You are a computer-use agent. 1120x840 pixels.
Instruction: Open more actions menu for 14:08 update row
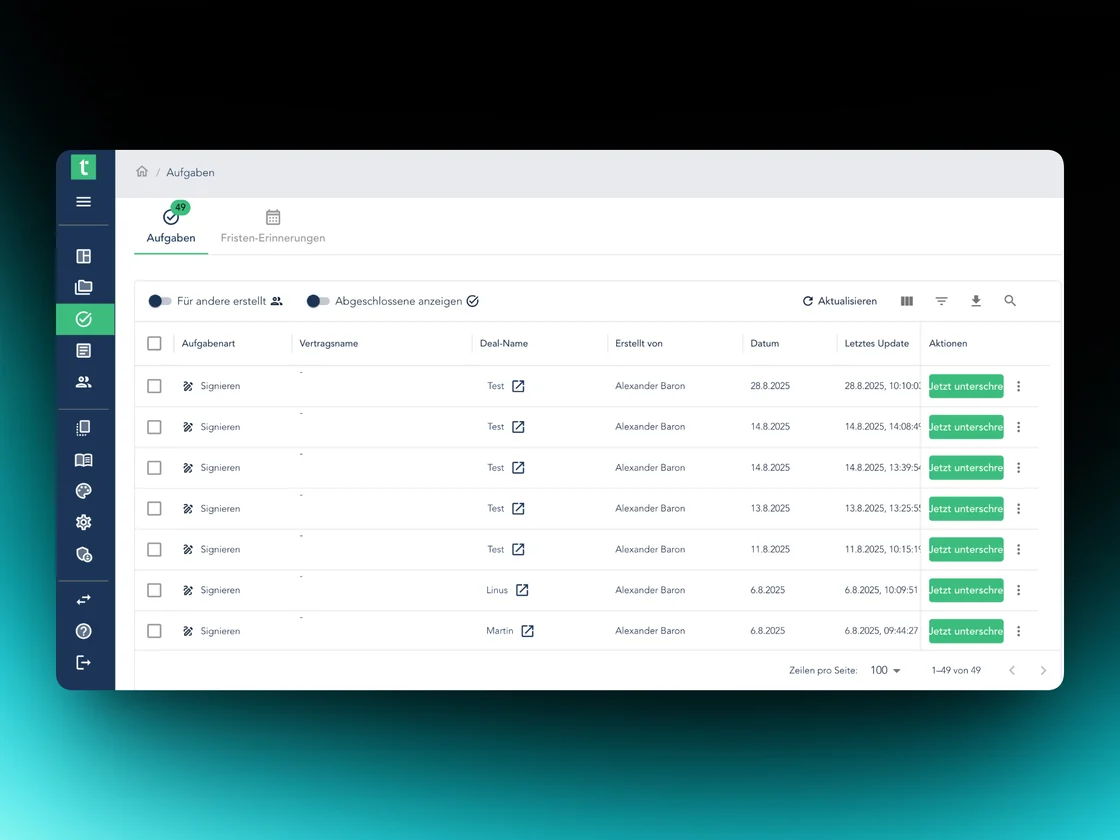tap(1019, 427)
